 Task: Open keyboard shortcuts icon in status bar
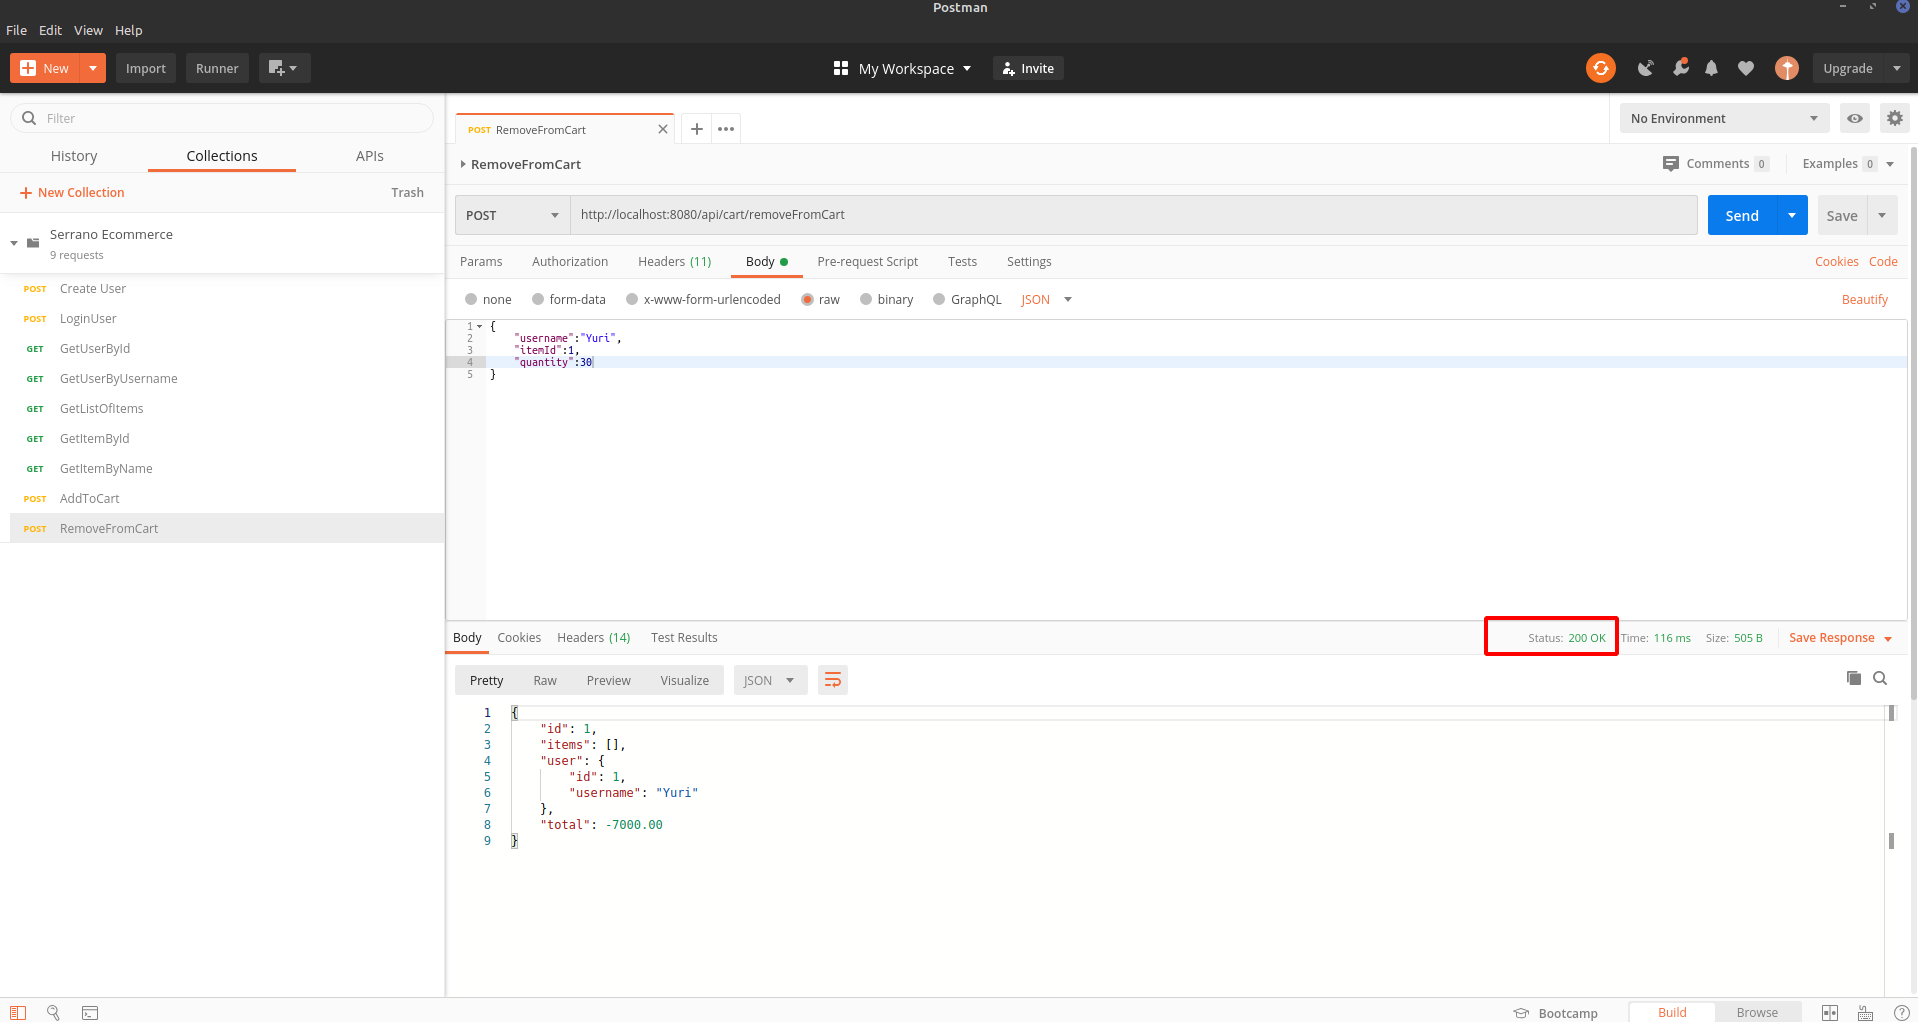coord(1866,1012)
